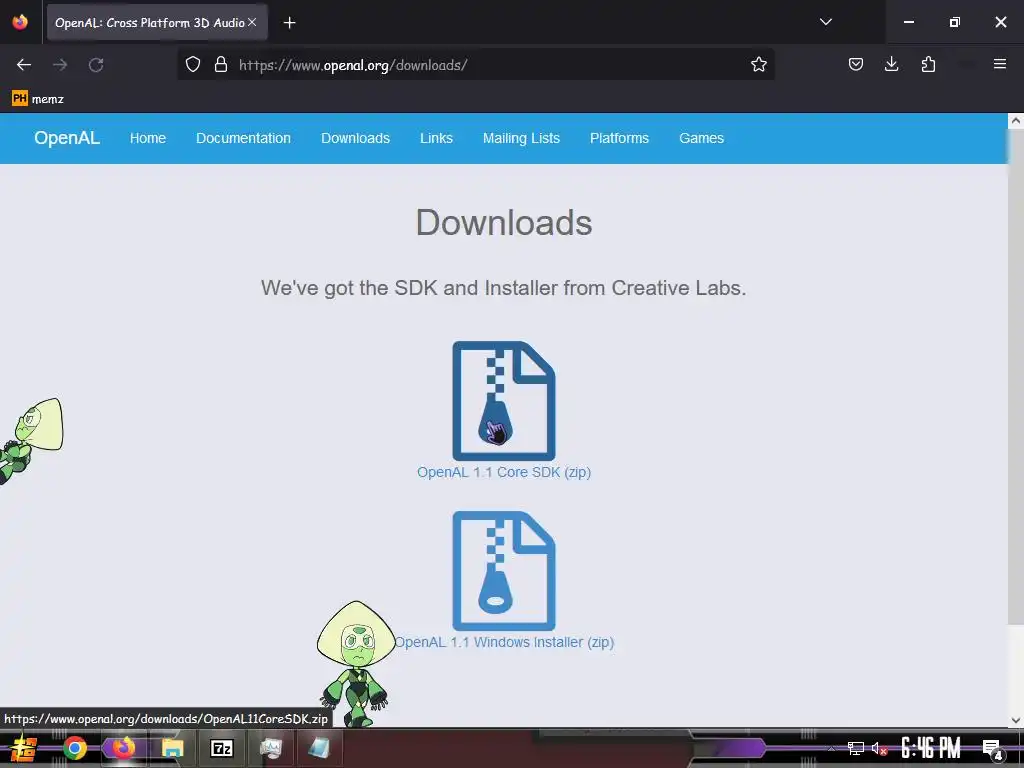Open the system tray network icon
The height and width of the screenshot is (768, 1024).
coord(856,748)
